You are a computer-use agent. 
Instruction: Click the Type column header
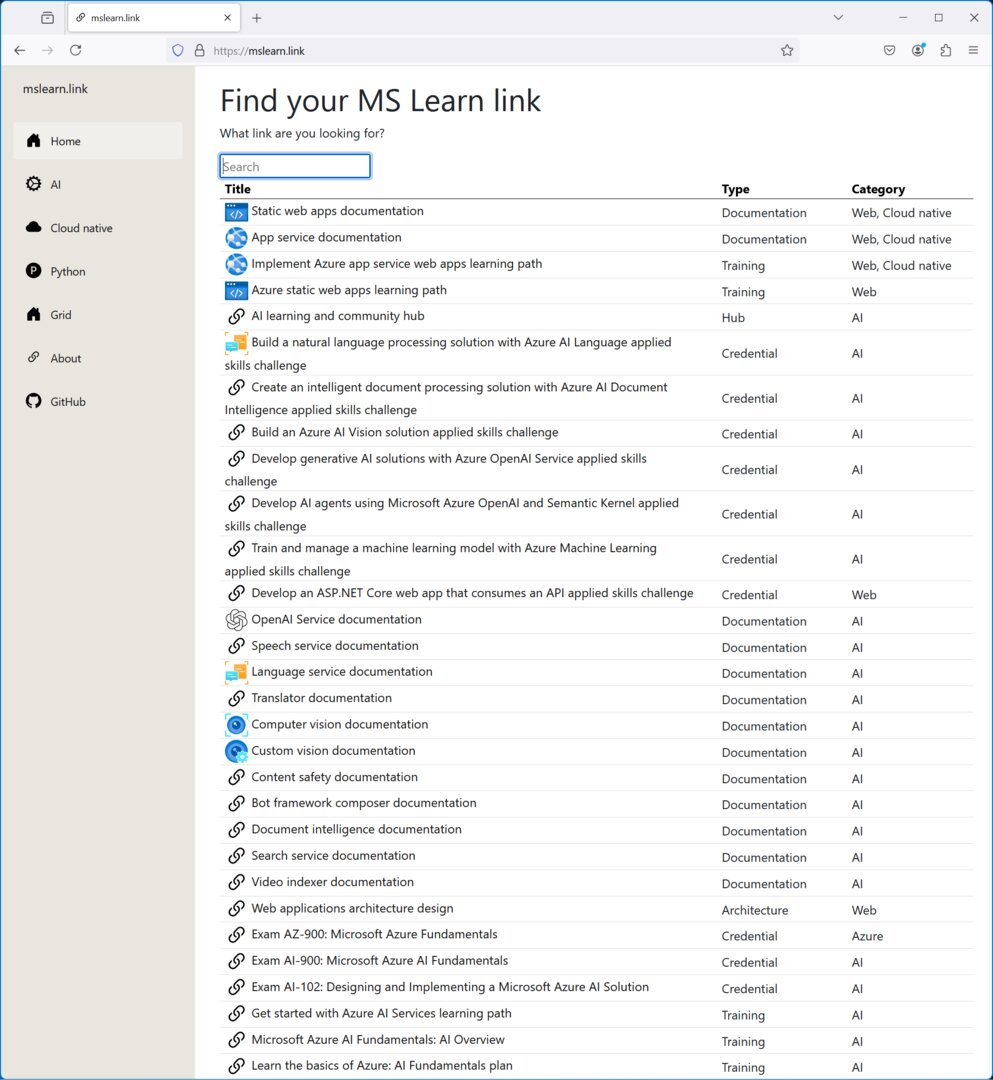click(x=735, y=189)
